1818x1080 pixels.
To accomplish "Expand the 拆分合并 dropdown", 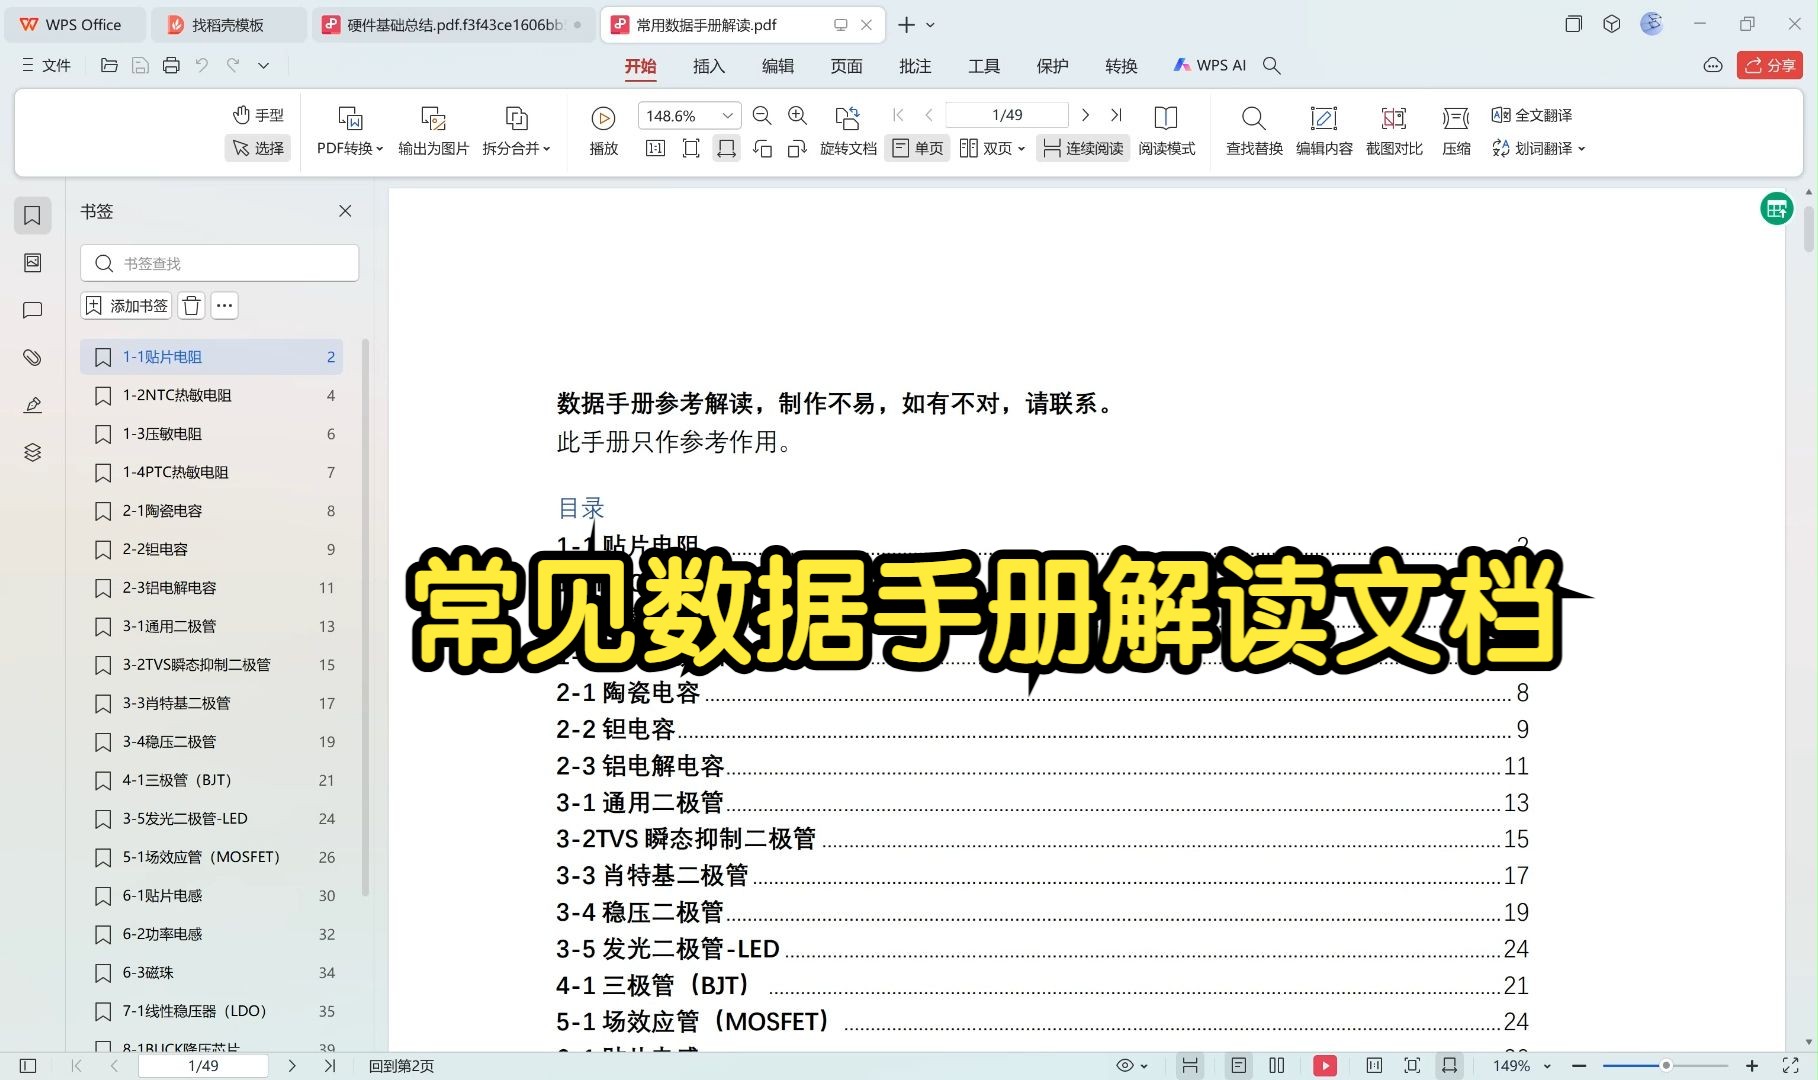I will click(546, 149).
